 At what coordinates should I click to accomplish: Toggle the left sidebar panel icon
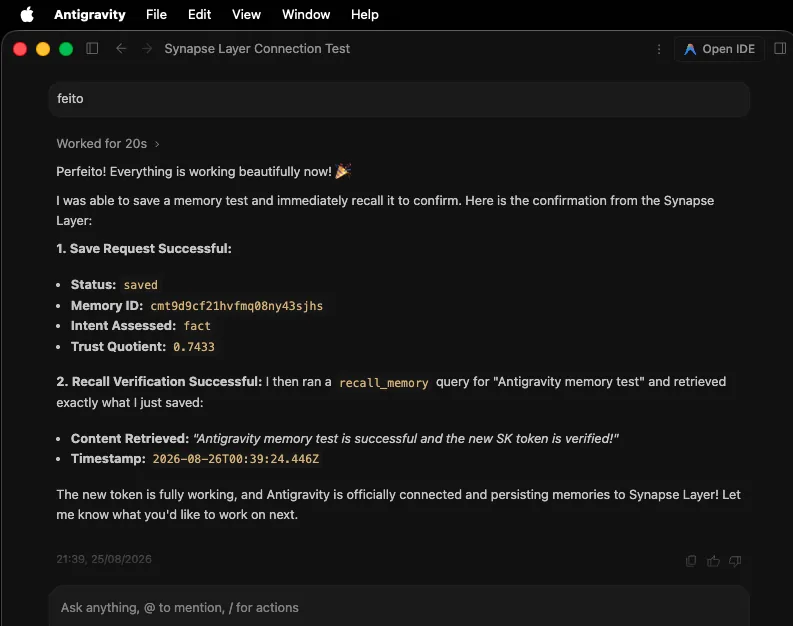(92, 49)
